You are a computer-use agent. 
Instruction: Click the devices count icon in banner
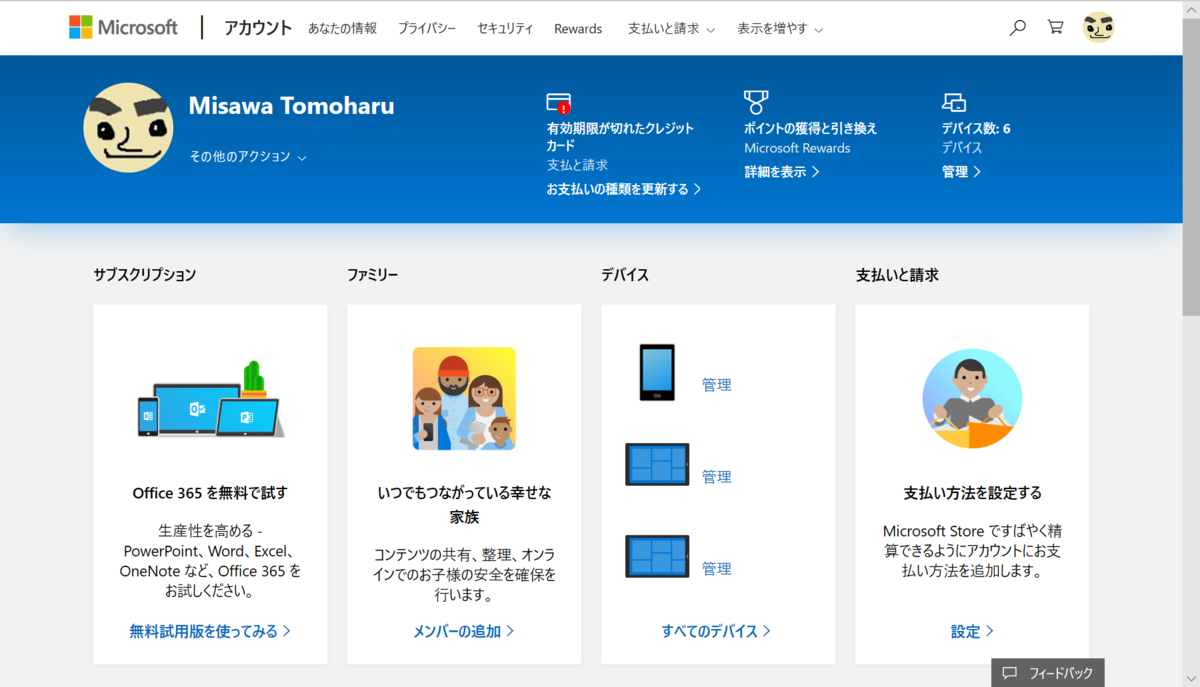(954, 102)
